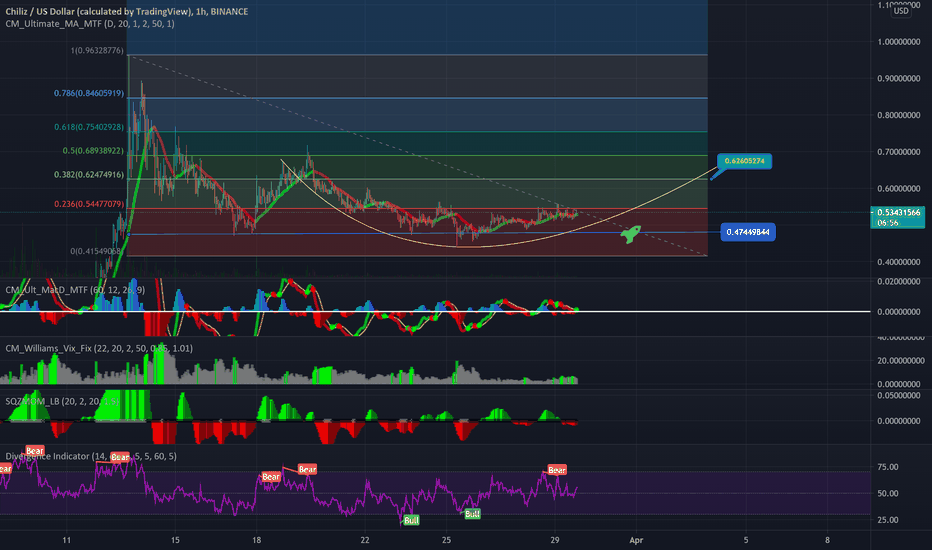The width and height of the screenshot is (932, 550).
Task: Click RSI axis value 50.00
Action: click(888, 494)
